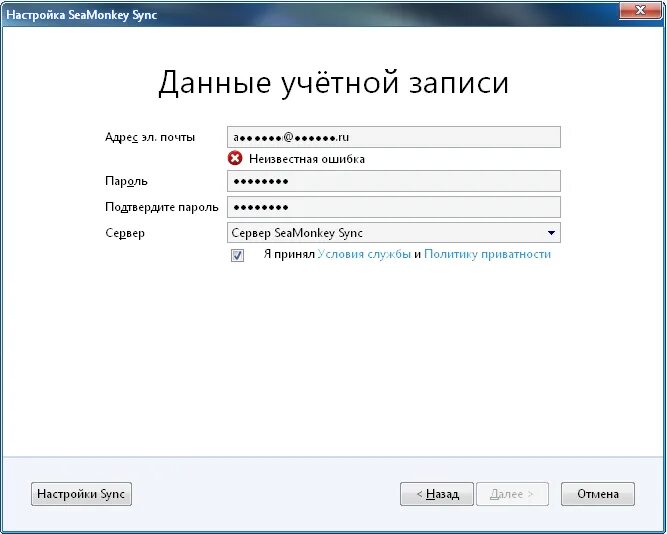Image resolution: width=667 pixels, height=534 pixels.
Task: Click the Настройка SeaMonkey Sync title bar text
Action: tap(81, 15)
